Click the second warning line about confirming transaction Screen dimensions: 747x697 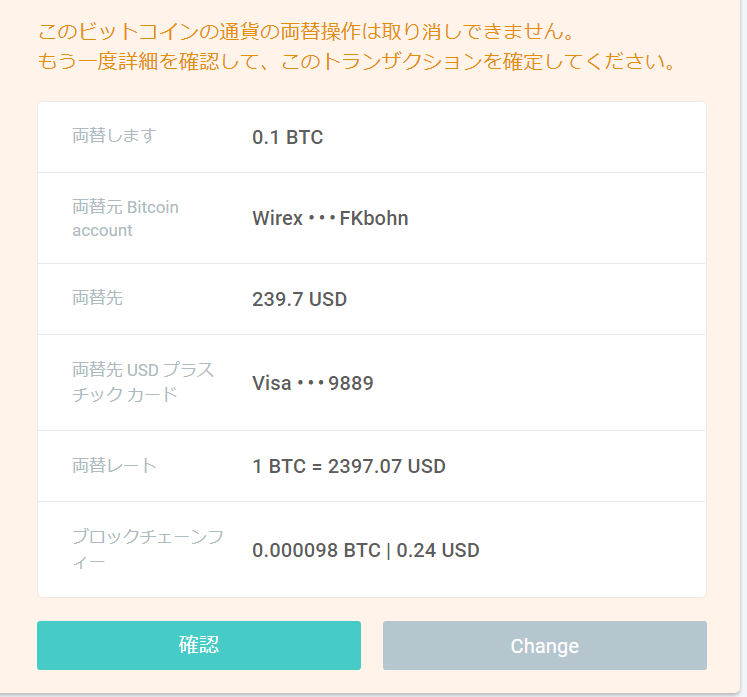coord(356,61)
